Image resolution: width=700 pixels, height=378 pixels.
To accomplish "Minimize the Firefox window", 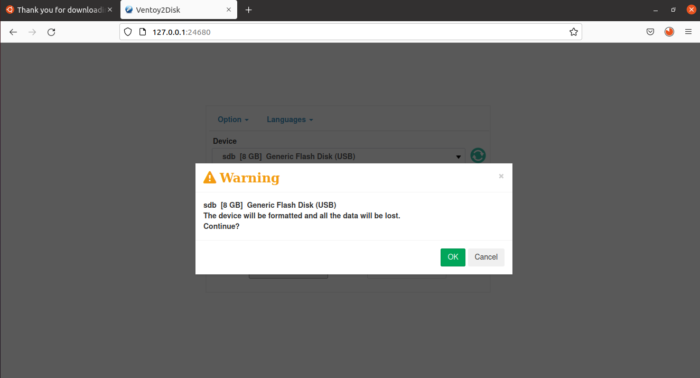I will [x=655, y=10].
